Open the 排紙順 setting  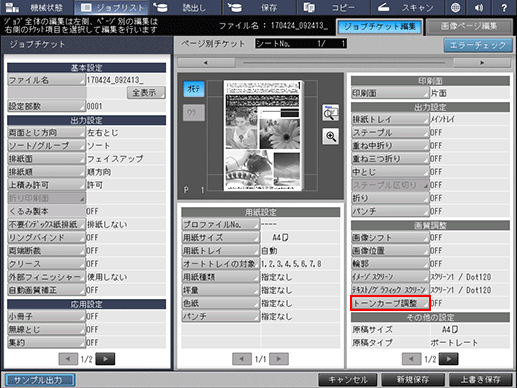click(46, 172)
